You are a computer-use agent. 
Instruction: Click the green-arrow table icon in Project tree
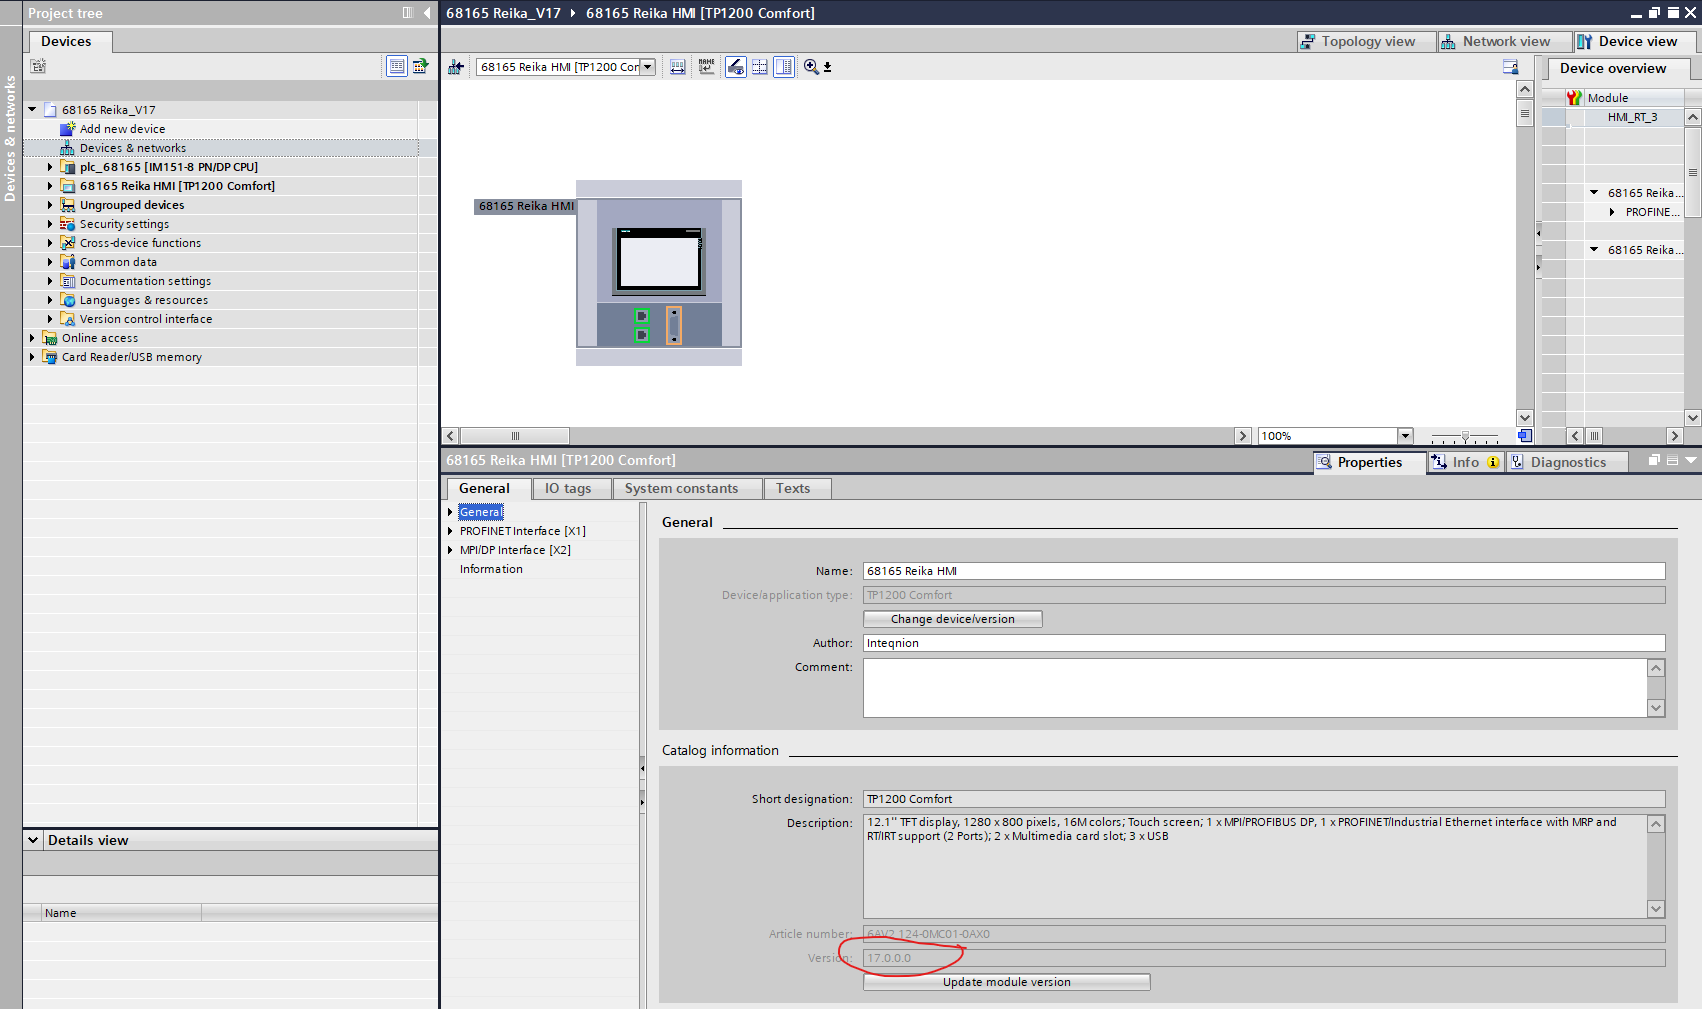(421, 66)
